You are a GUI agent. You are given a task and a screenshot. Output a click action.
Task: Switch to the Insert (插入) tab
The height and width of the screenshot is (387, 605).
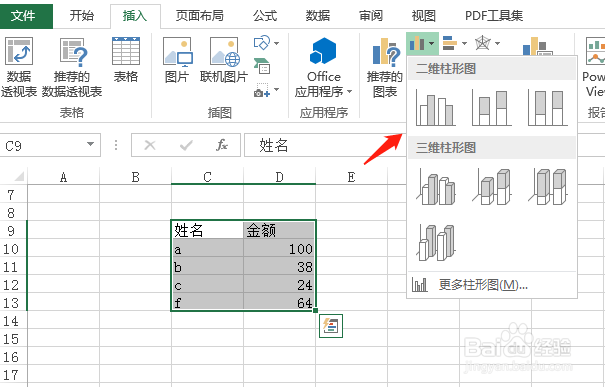(x=135, y=15)
